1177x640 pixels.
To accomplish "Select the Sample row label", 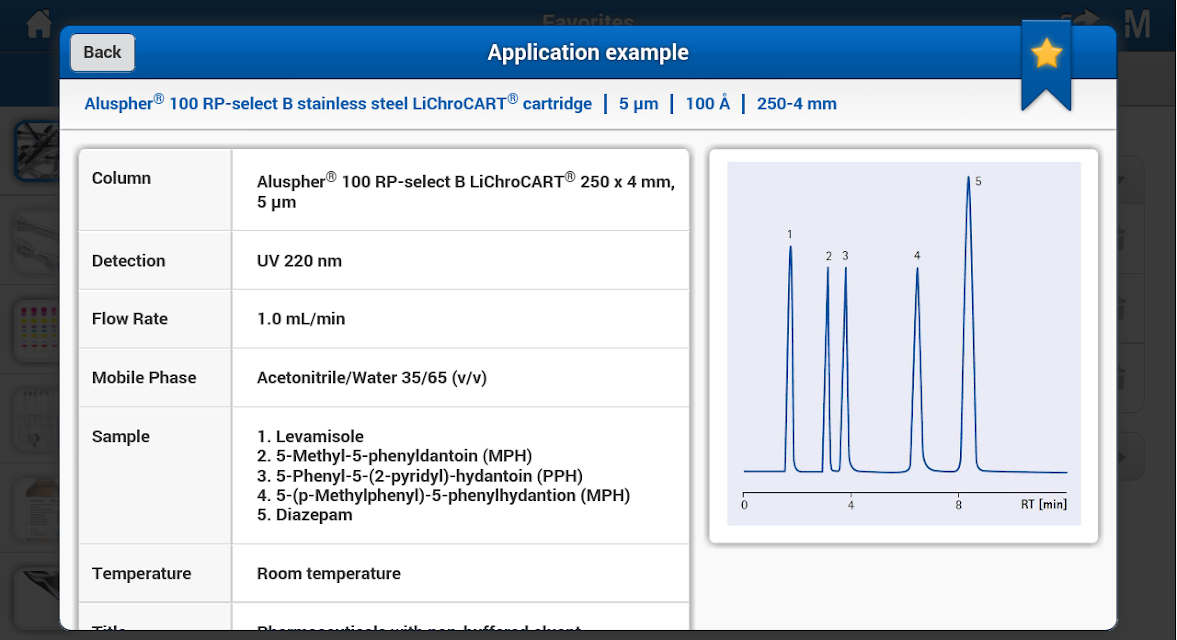I will click(x=121, y=437).
